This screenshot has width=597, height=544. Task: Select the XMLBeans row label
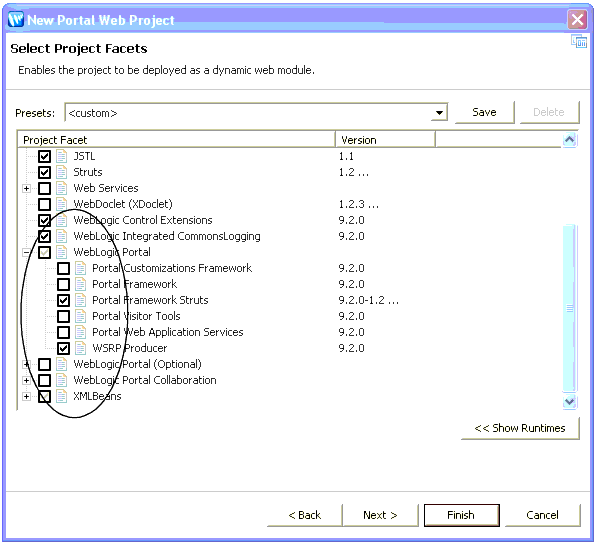[x=97, y=396]
